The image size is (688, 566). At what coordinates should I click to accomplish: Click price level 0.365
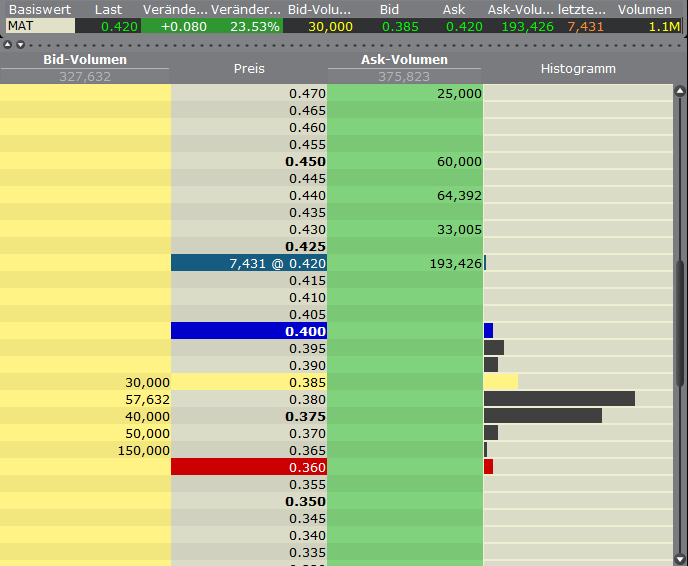(307, 451)
